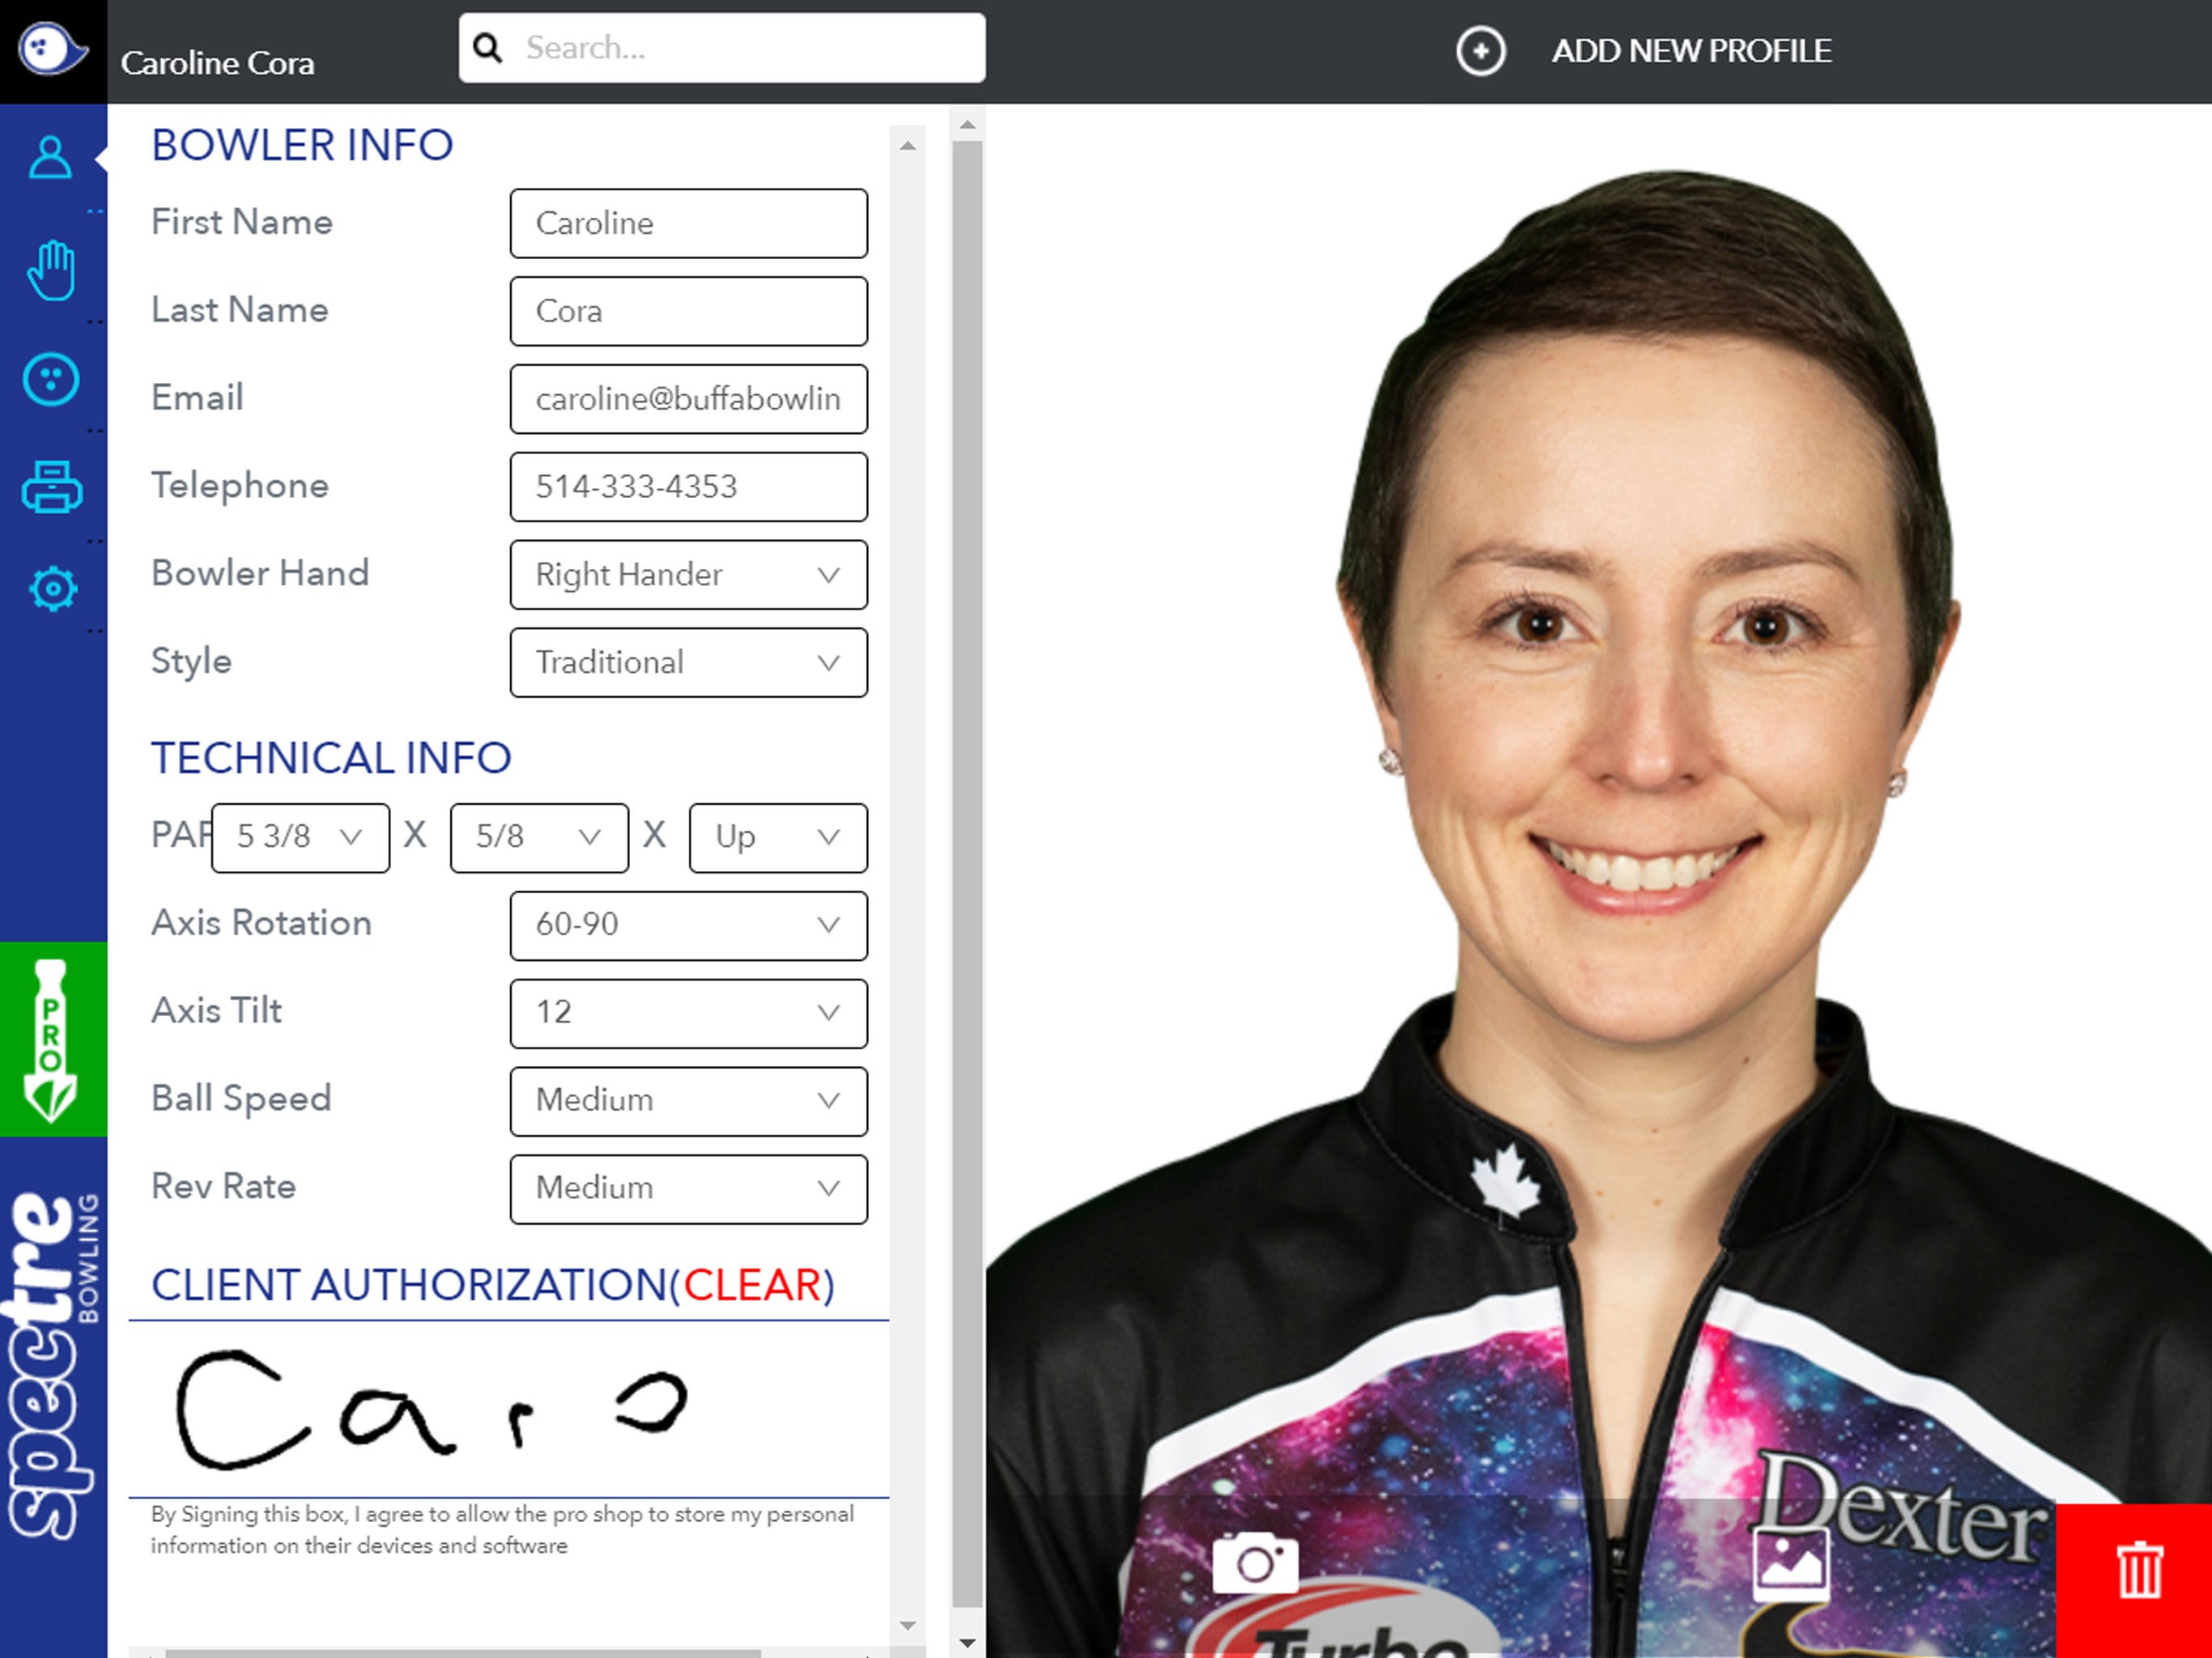Screen dimensions: 2212x1658
Task: Open the PAP Up direction dropdown
Action: [x=777, y=838]
